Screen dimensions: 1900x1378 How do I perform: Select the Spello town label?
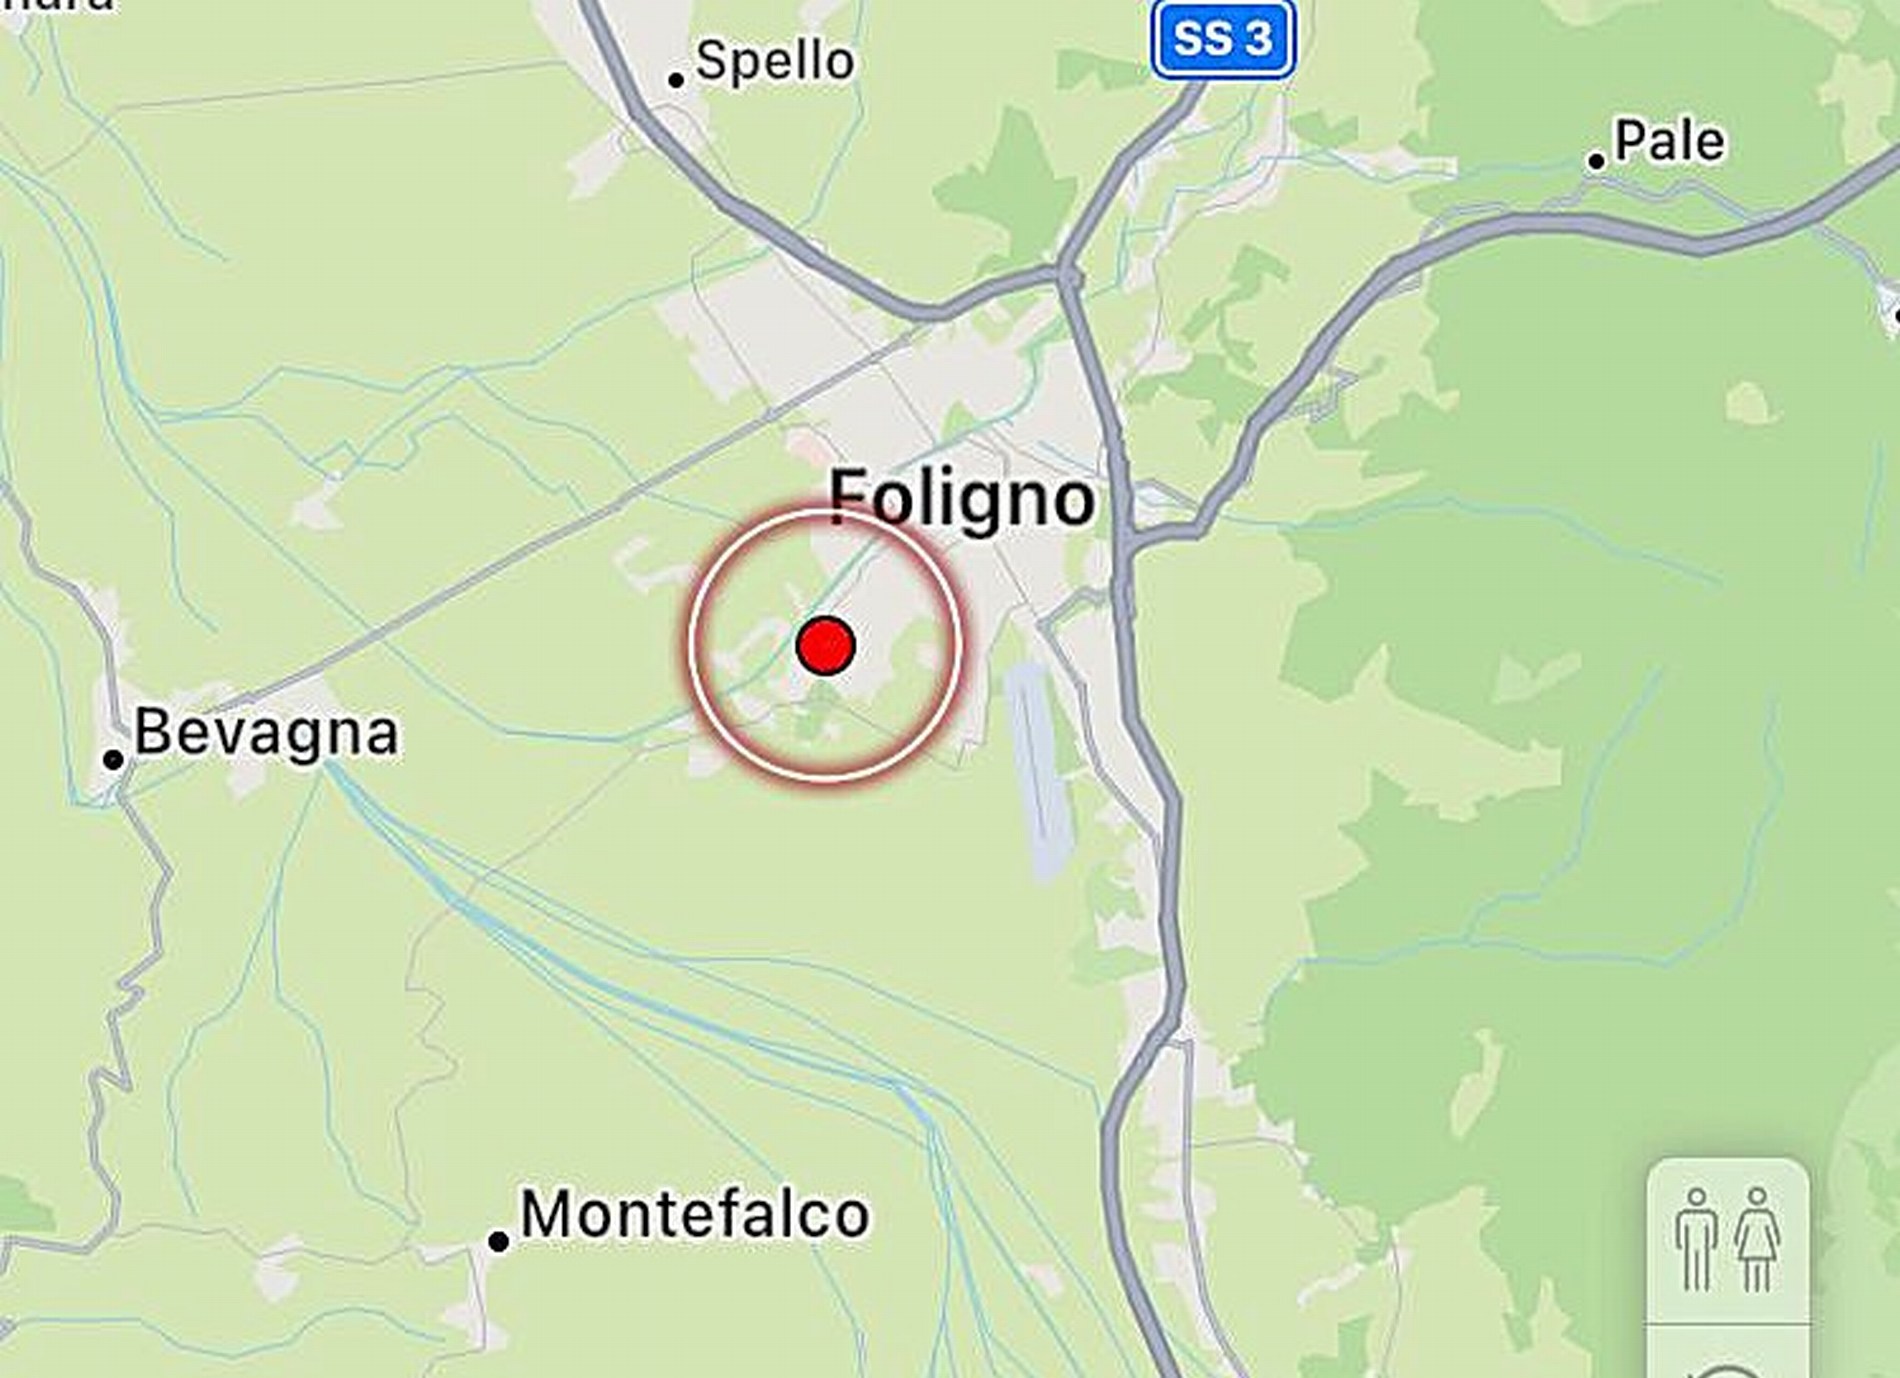coord(775,61)
